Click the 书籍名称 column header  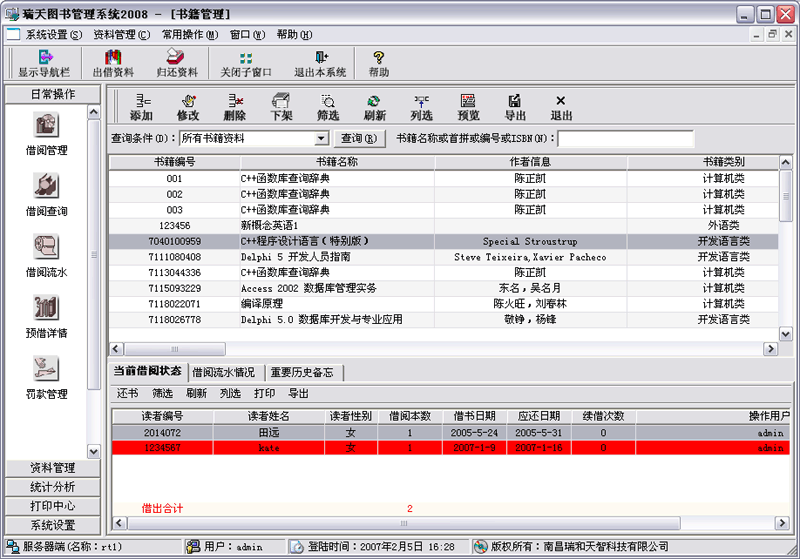337,162
